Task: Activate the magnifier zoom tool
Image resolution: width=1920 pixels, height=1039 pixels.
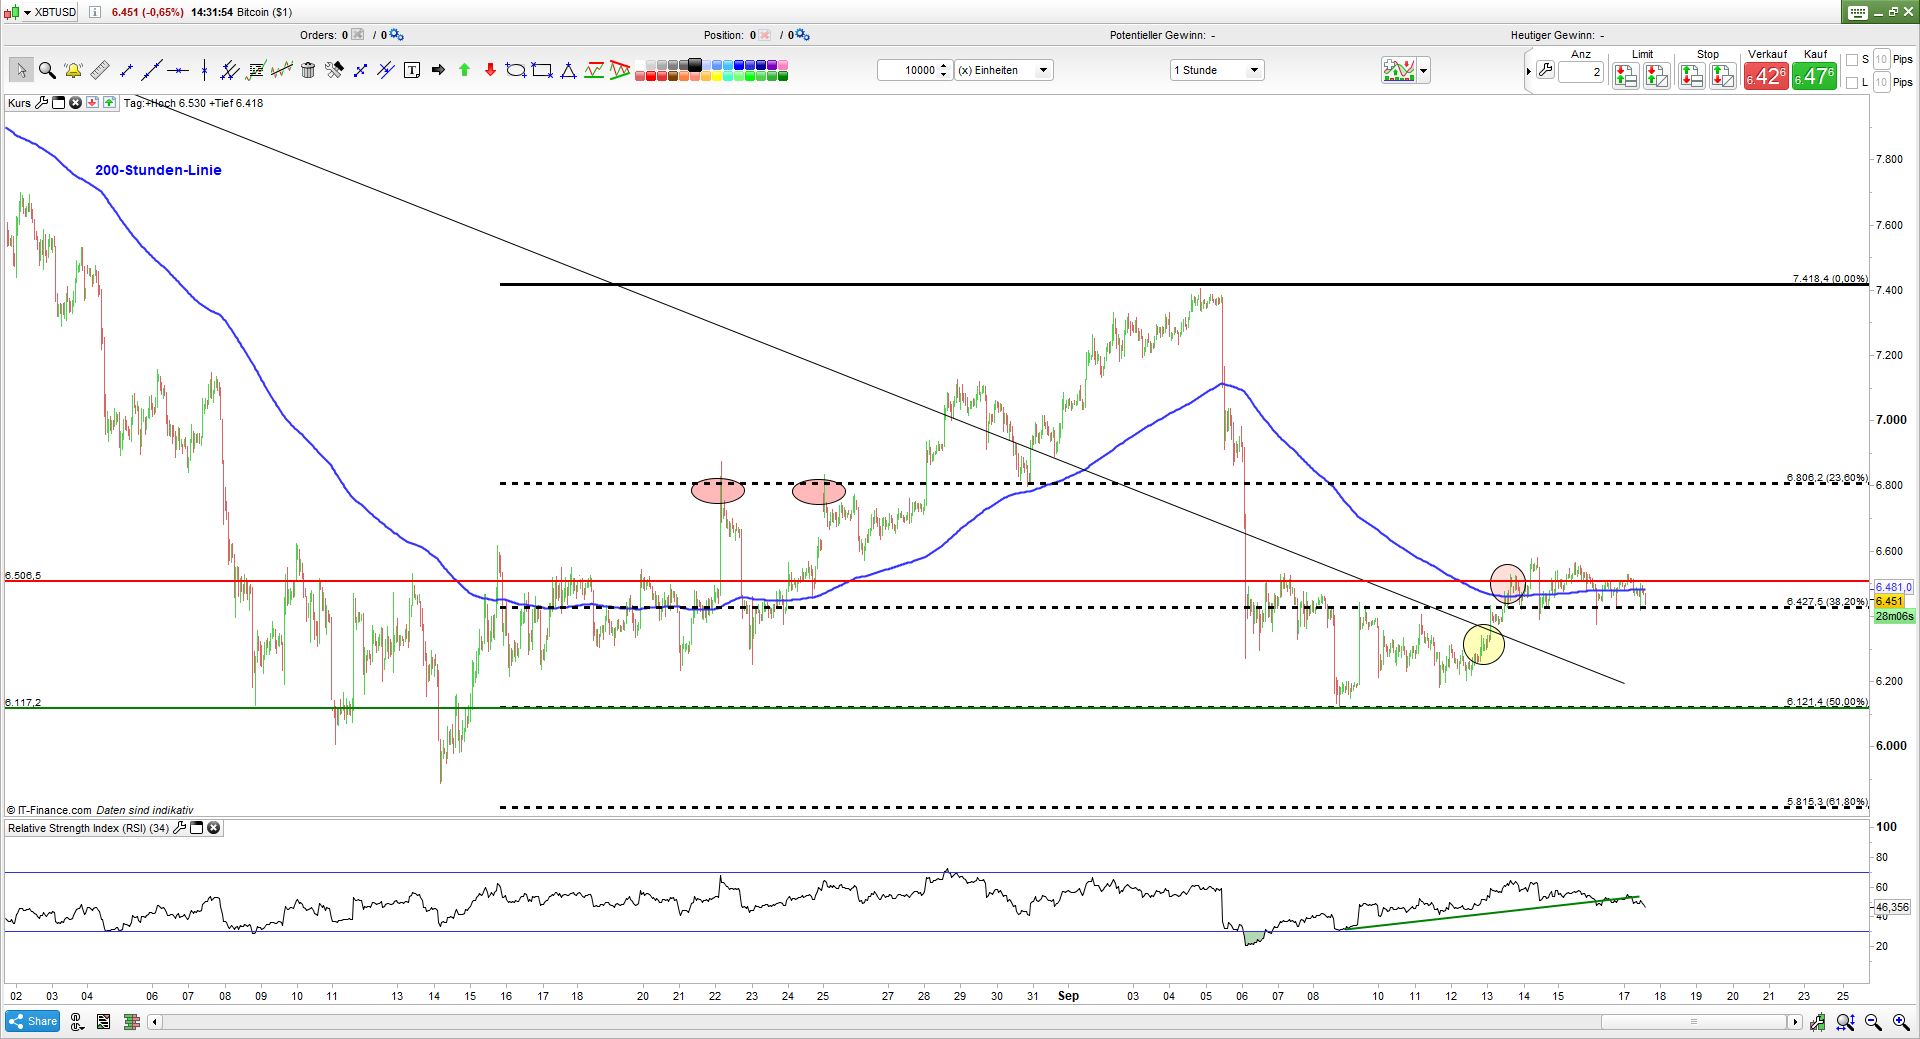Action: [47, 70]
